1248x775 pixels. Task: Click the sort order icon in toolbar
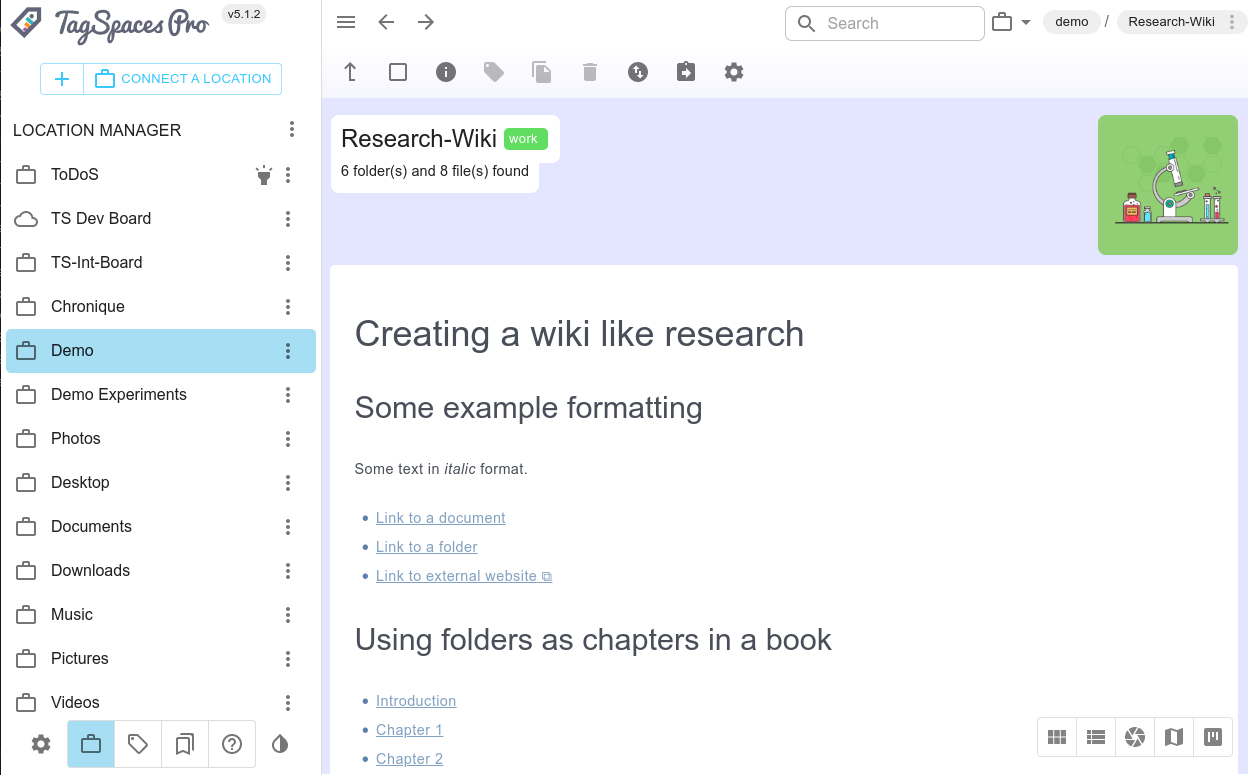click(x=638, y=72)
